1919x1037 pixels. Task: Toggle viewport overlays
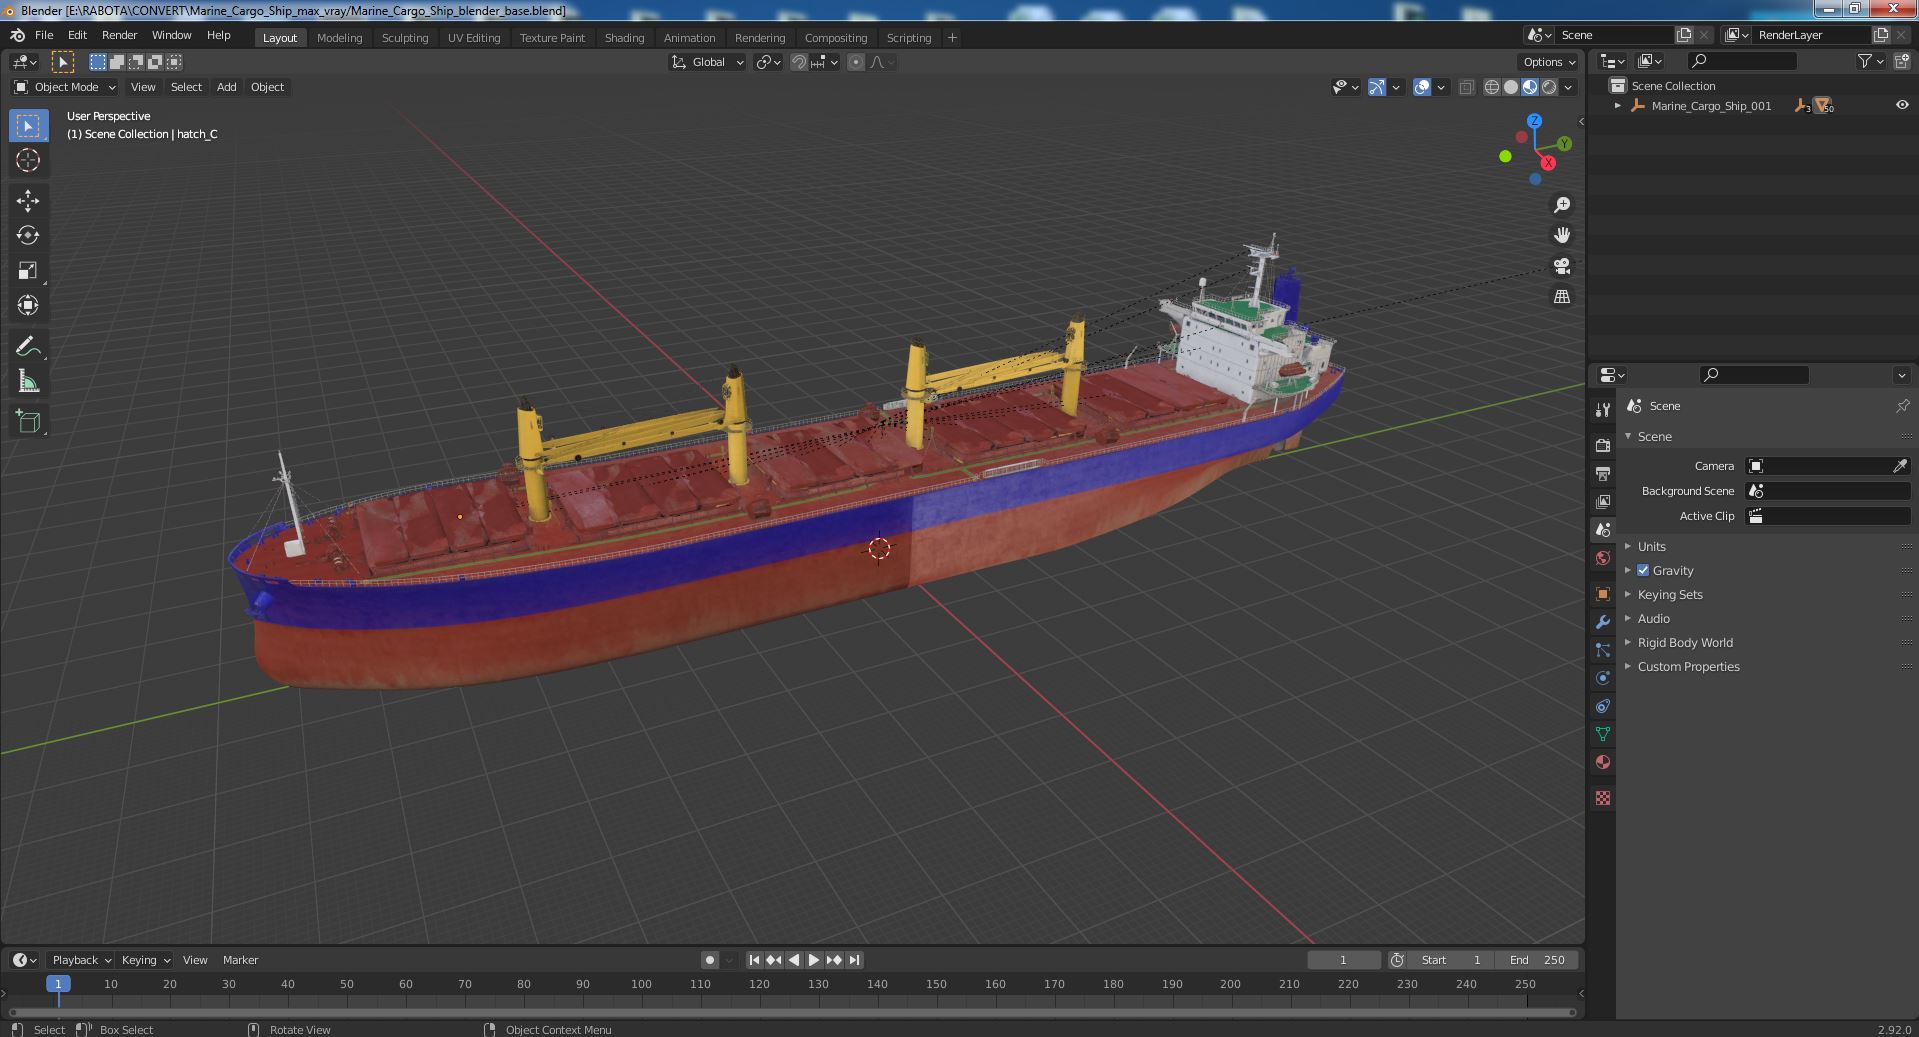[x=1422, y=87]
